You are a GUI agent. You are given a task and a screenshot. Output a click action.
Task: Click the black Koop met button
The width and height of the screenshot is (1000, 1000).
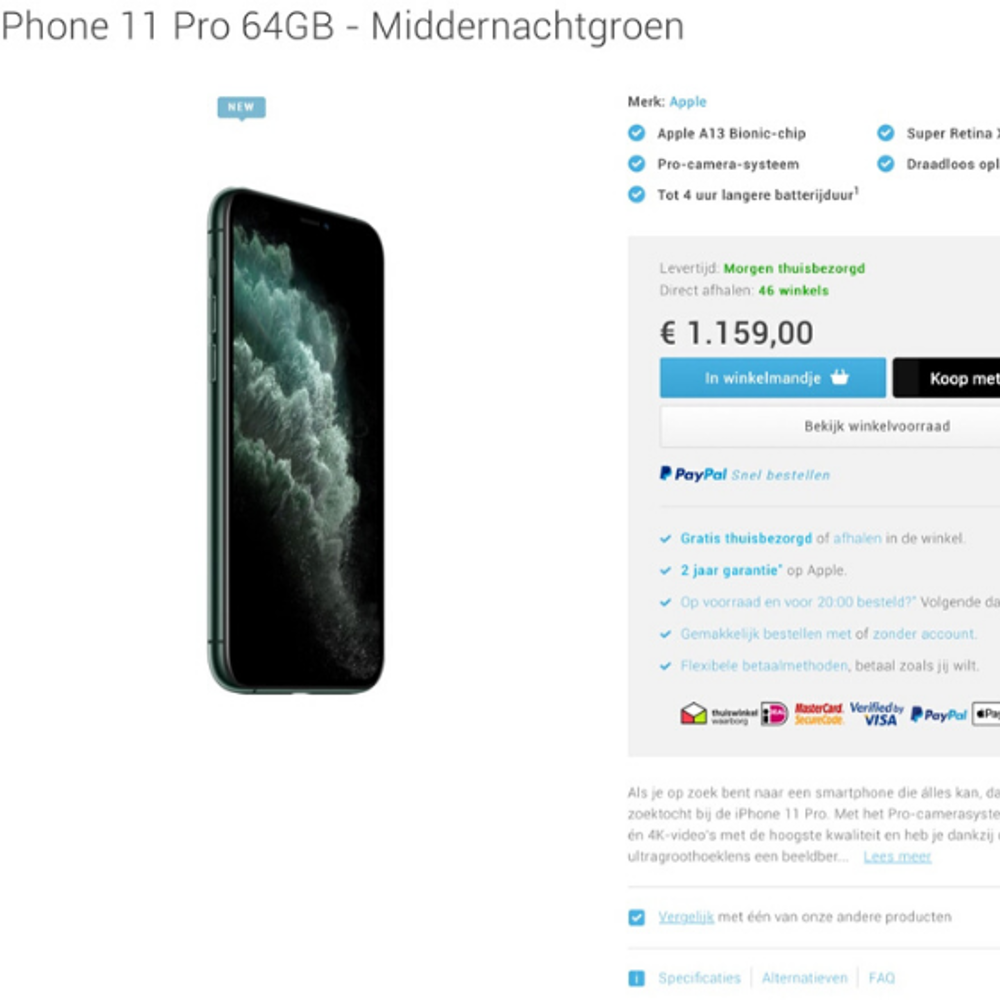click(946, 378)
